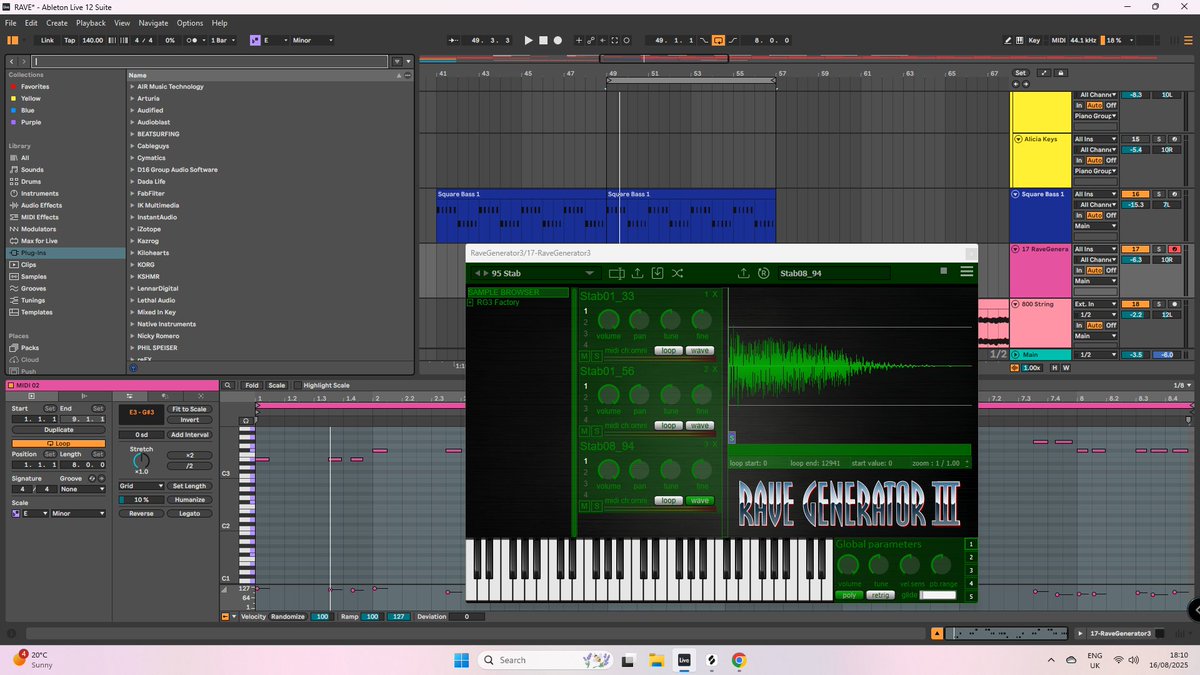Click the tempo field showing 140.00

92,40
